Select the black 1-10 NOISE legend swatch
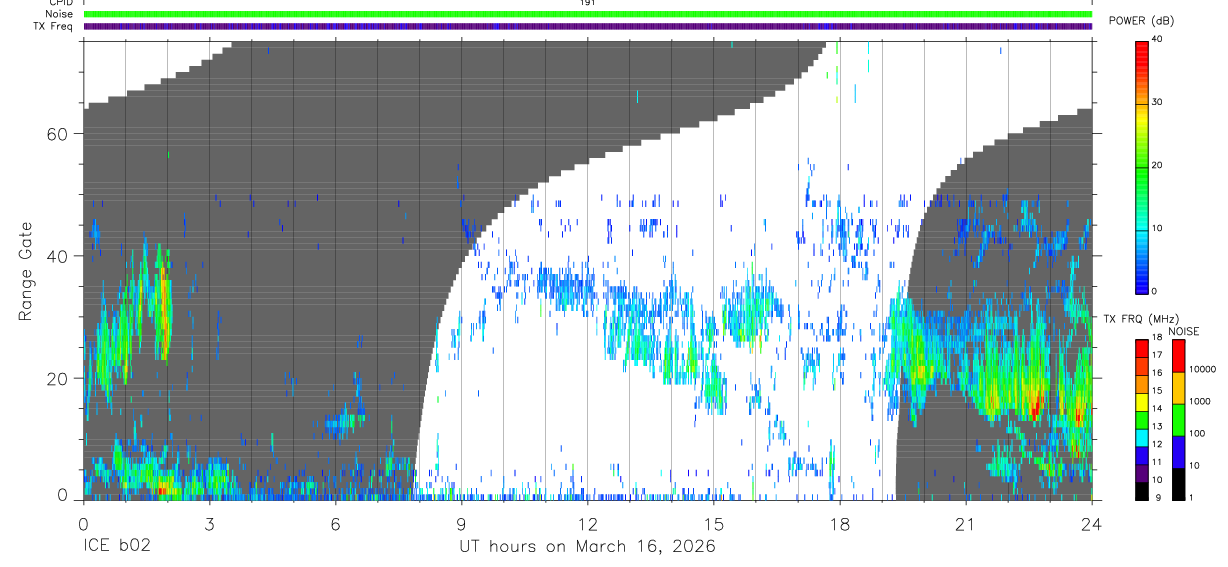Image resolution: width=1228 pixels, height=567 pixels. pyautogui.click(x=1178, y=483)
